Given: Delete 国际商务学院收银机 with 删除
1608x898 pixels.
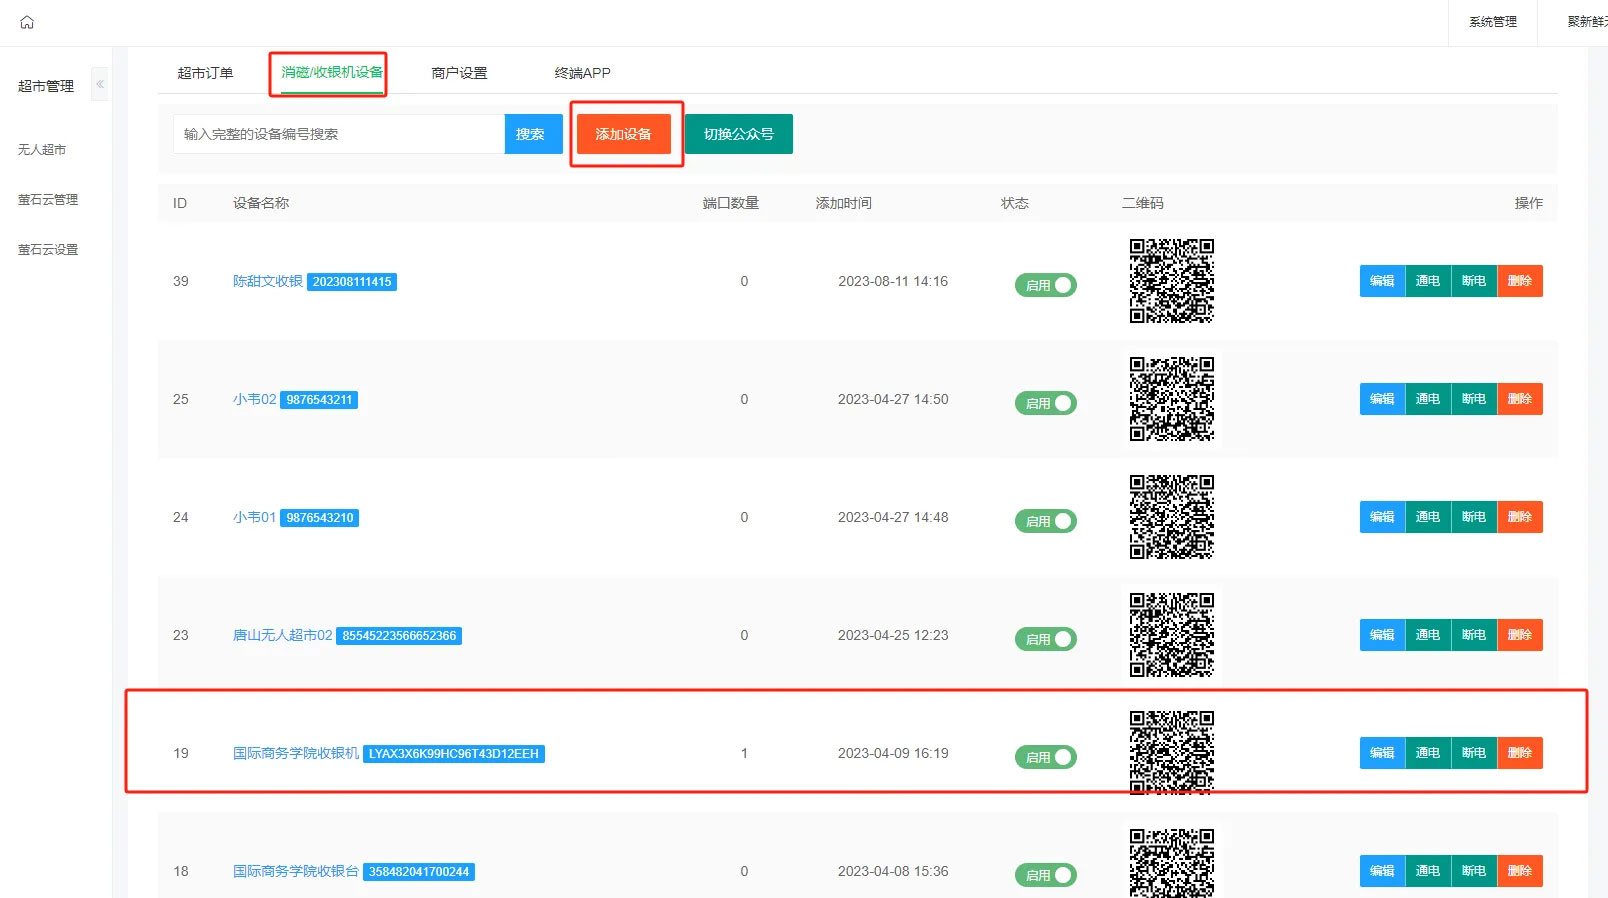Looking at the screenshot, I should (x=1520, y=753).
